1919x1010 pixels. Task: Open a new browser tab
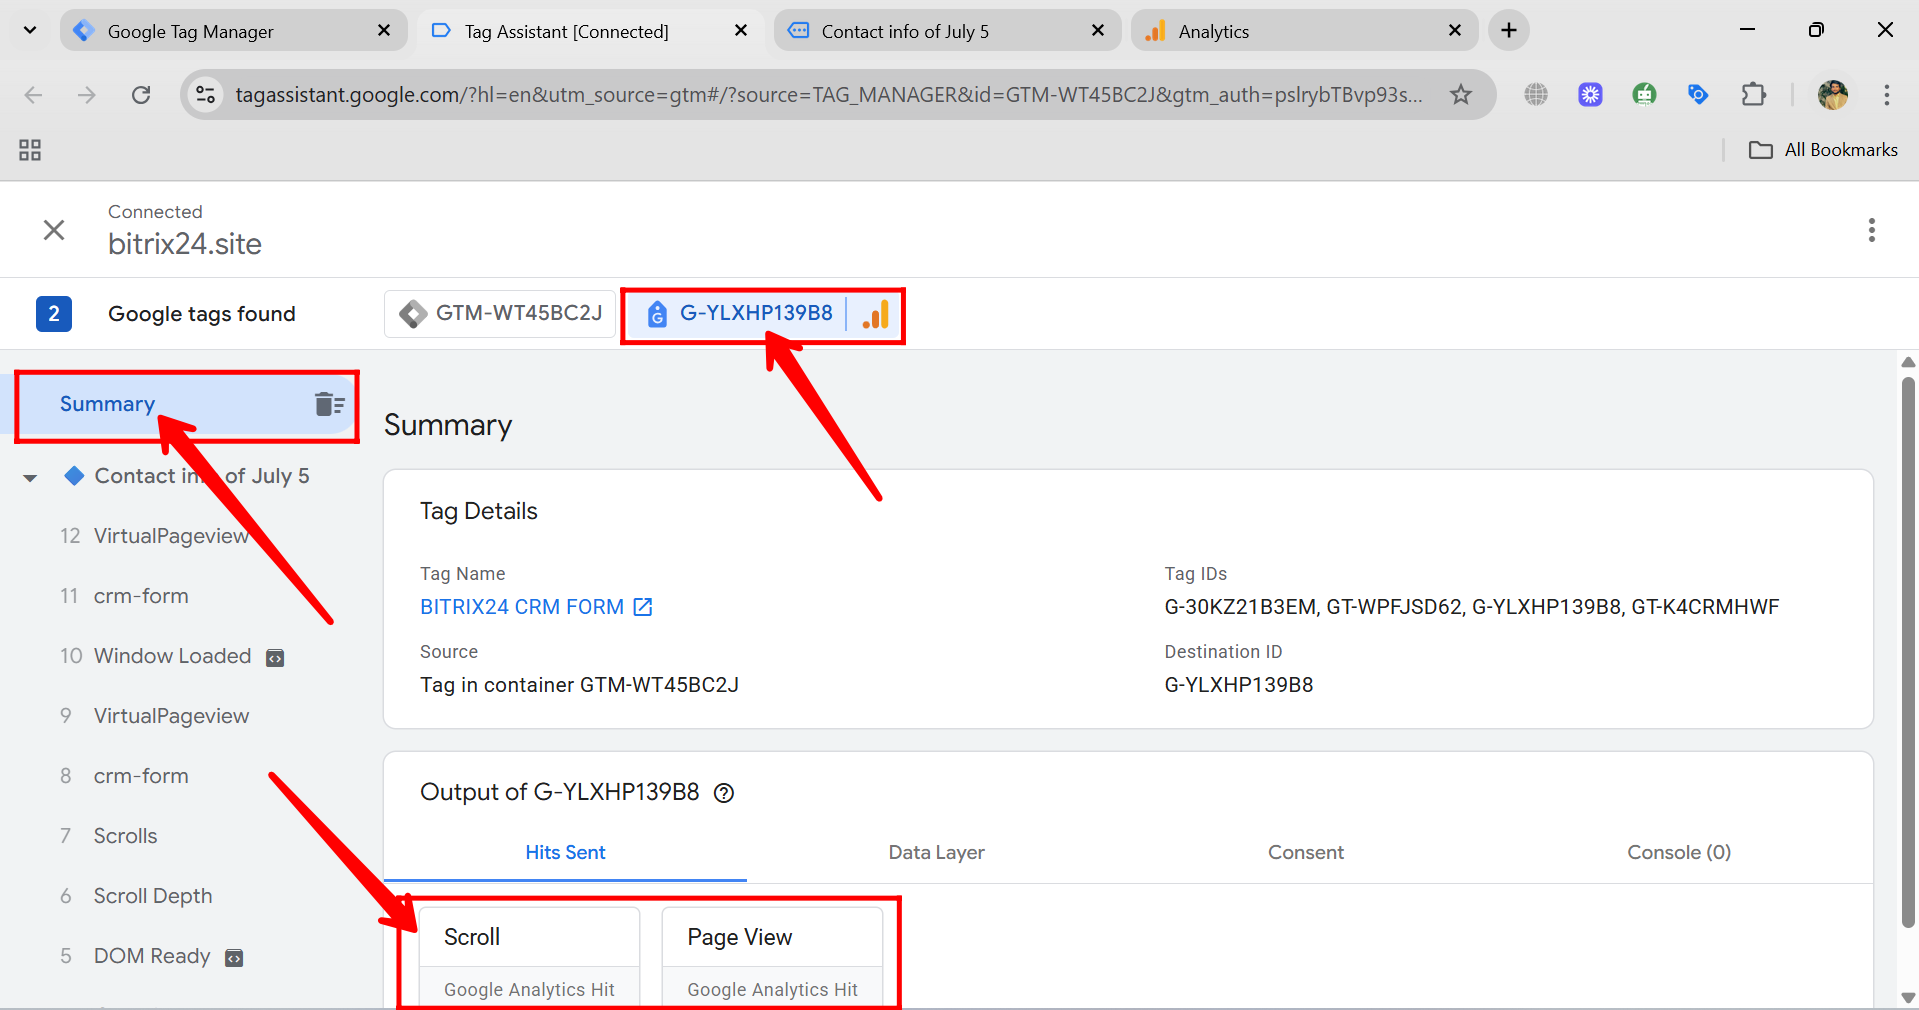[x=1509, y=31]
